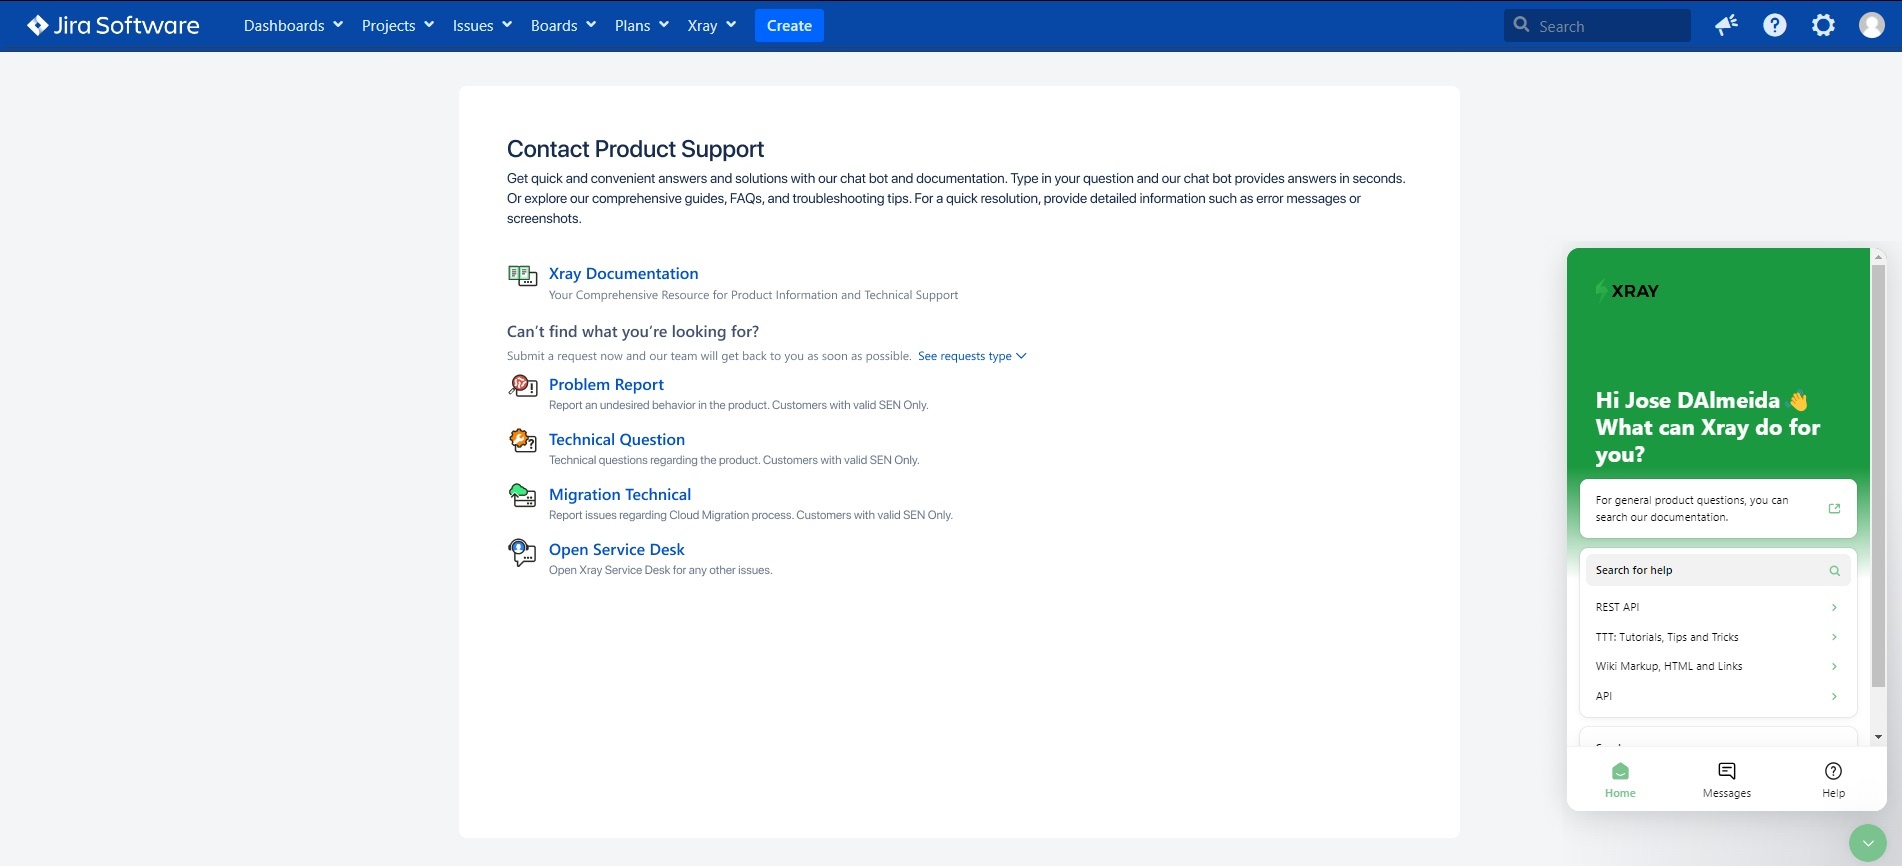The height and width of the screenshot is (866, 1902).
Task: Click the XRAY logo in chat widget
Action: click(1627, 291)
